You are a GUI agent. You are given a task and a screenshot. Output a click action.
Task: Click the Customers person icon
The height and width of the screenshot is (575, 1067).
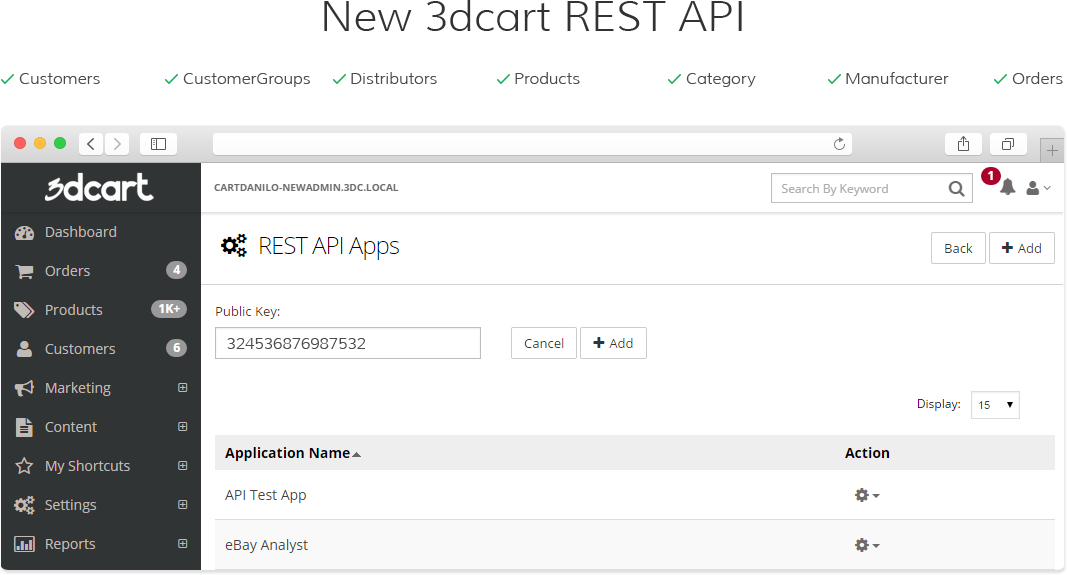[x=24, y=349]
